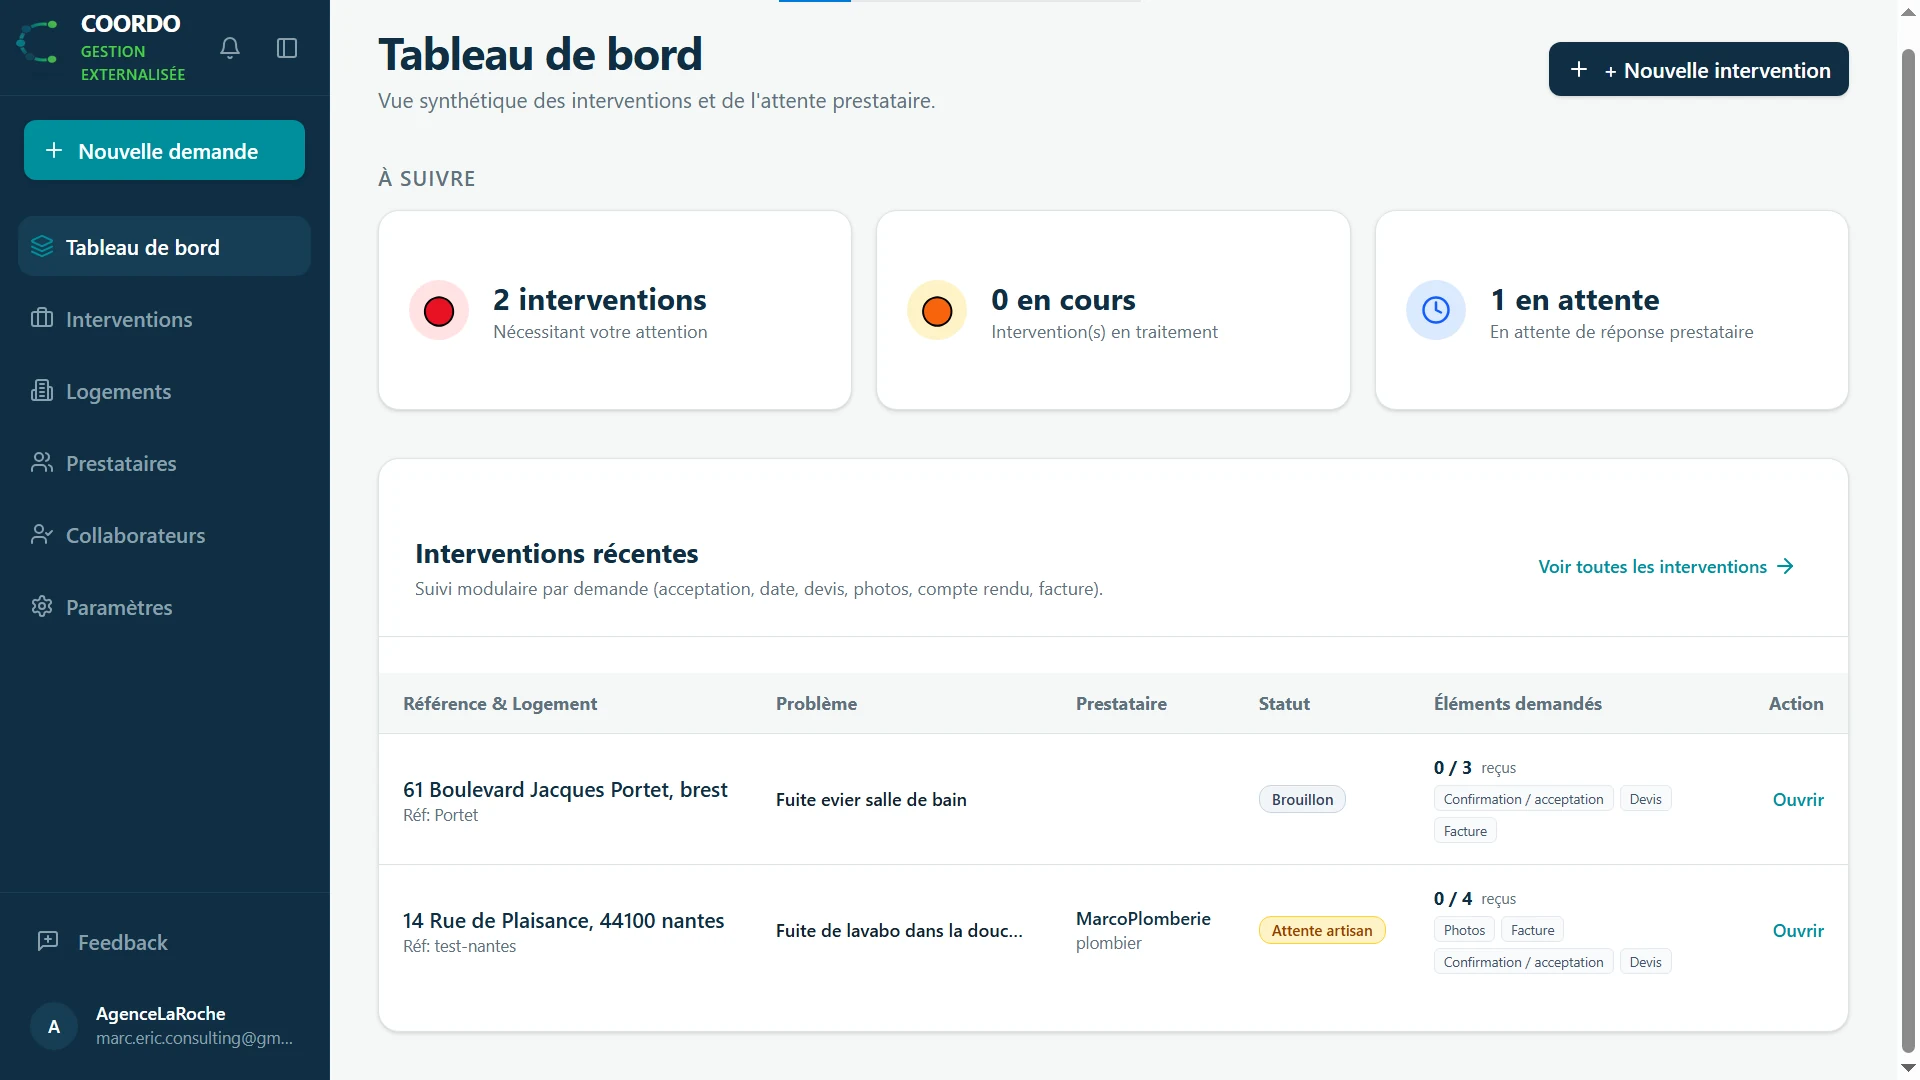Viewport: 1920px width, 1080px height.
Task: Click the plus icon in Nouvelle demande
Action: [x=54, y=150]
